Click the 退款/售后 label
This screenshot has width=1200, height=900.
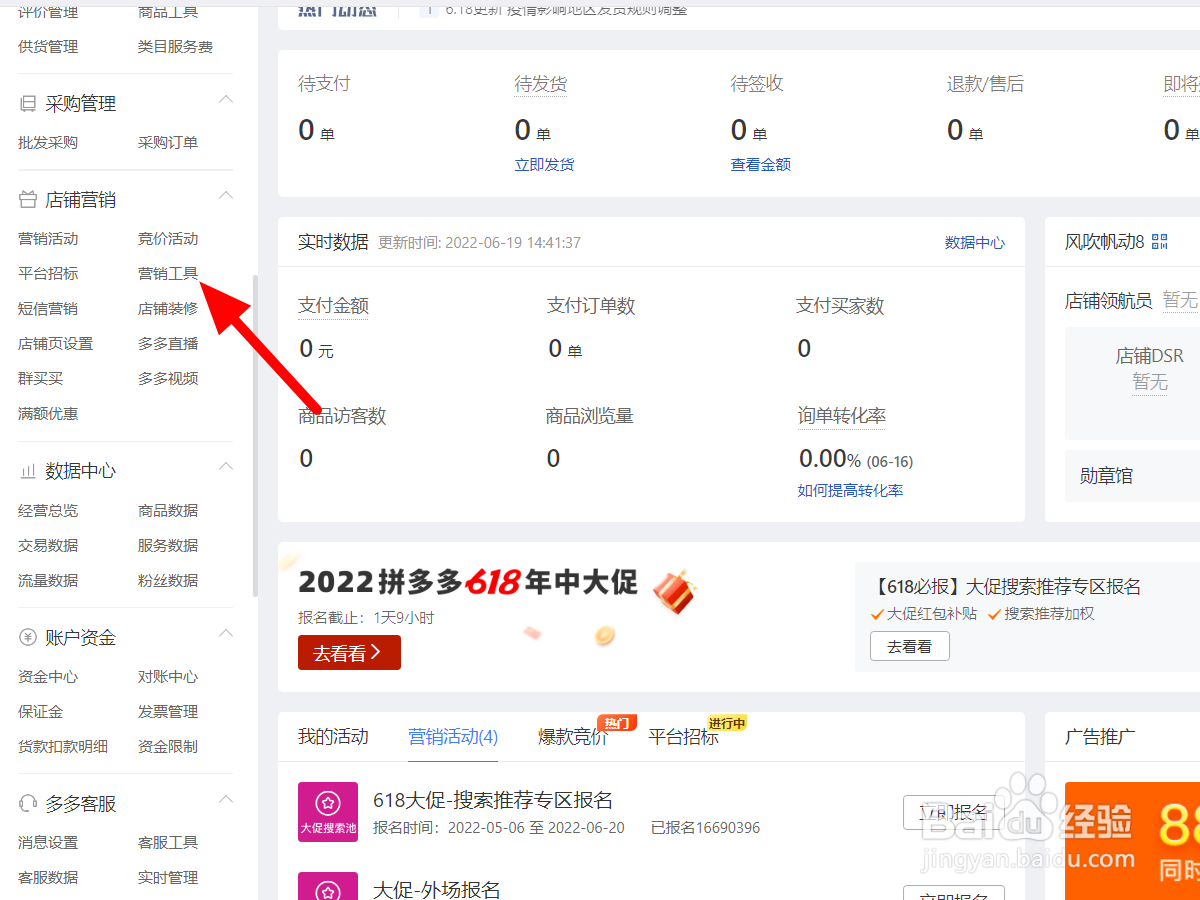(x=986, y=84)
